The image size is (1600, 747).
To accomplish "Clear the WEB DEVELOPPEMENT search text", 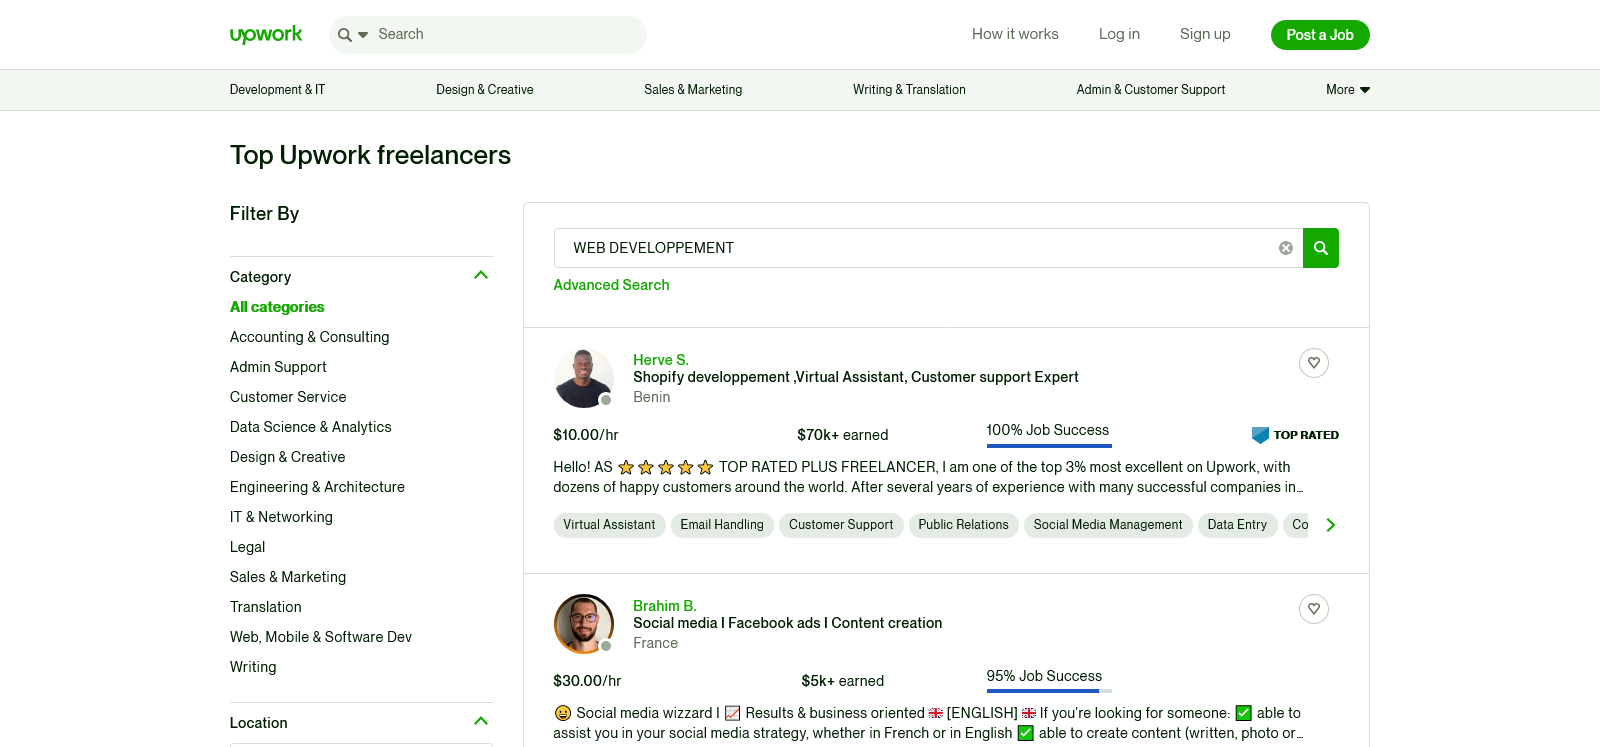I will tap(1286, 248).
